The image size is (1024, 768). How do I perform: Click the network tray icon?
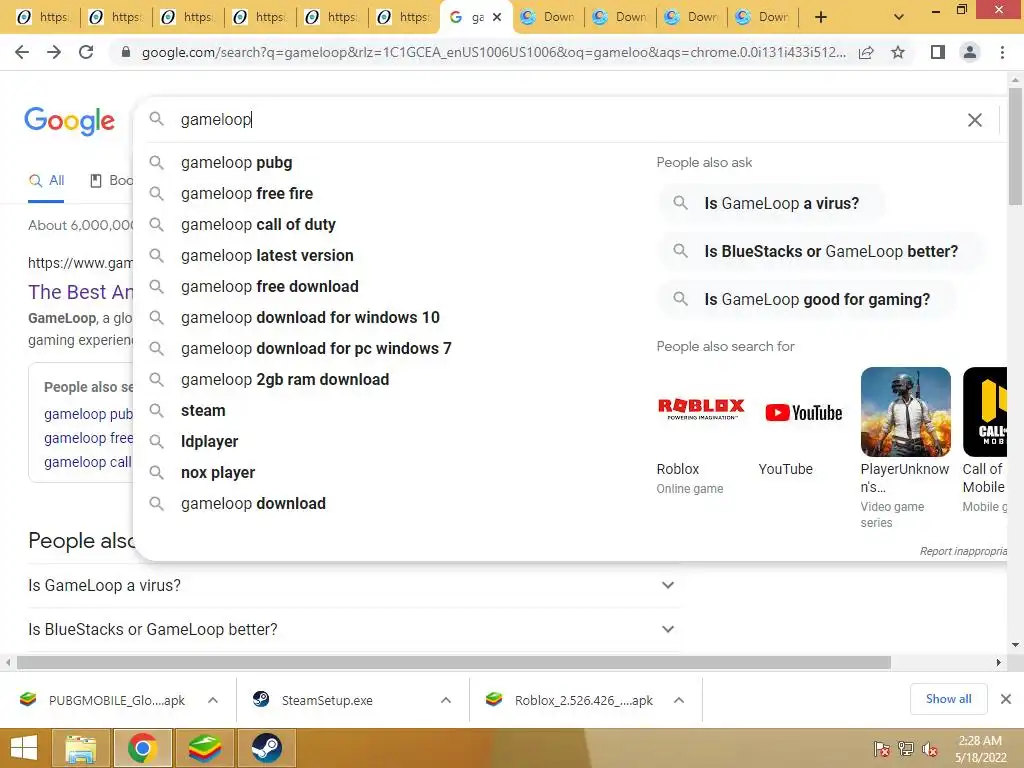click(x=906, y=749)
